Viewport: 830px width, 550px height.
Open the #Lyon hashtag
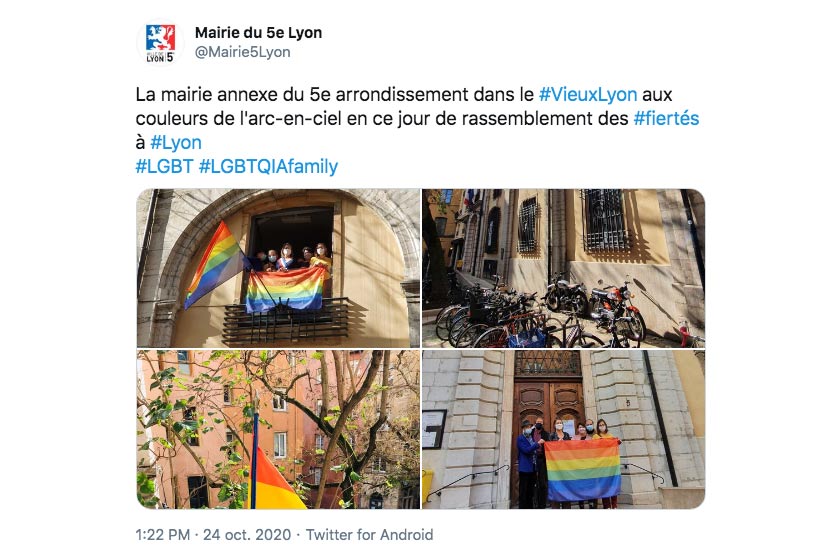pyautogui.click(x=176, y=142)
